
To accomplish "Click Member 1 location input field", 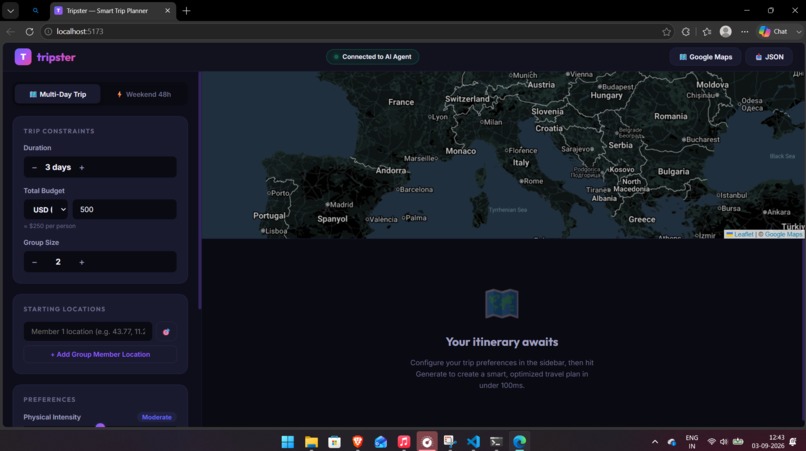I will pos(88,332).
